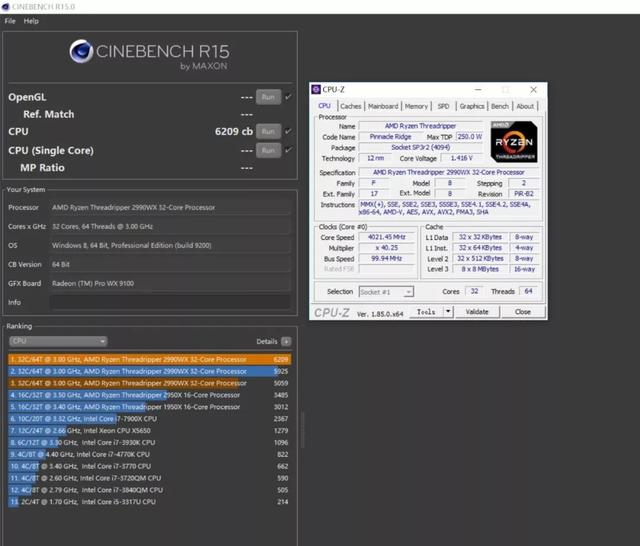This screenshot has width=640, height=546.
Task: Click the Cinebench R15 logo sphere
Action: pyautogui.click(x=81, y=51)
